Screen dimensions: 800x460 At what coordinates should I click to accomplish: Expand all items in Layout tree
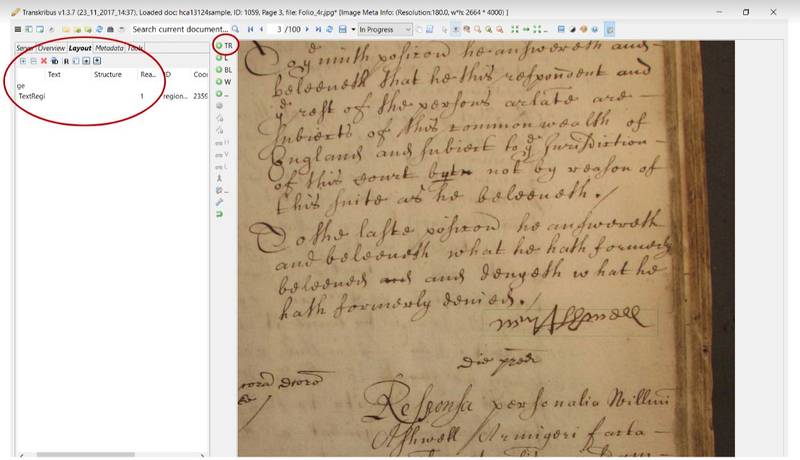click(23, 61)
